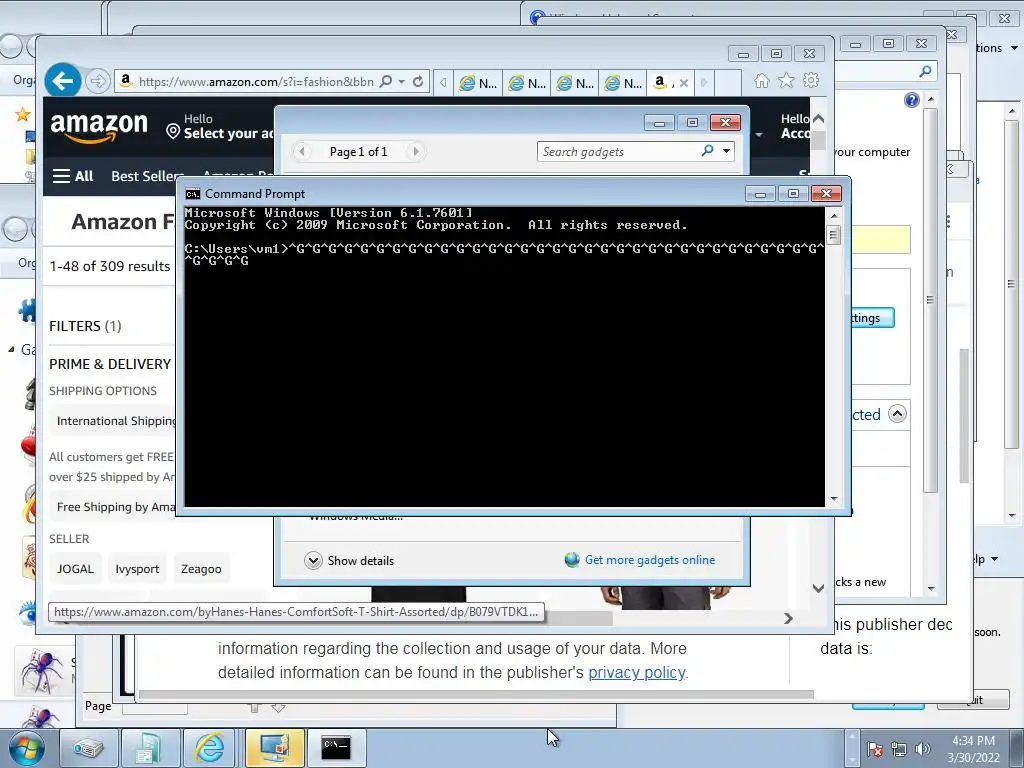This screenshot has height=768, width=1024.
Task: Click the SHIPPING OPTIONS label
Action: pos(103,391)
